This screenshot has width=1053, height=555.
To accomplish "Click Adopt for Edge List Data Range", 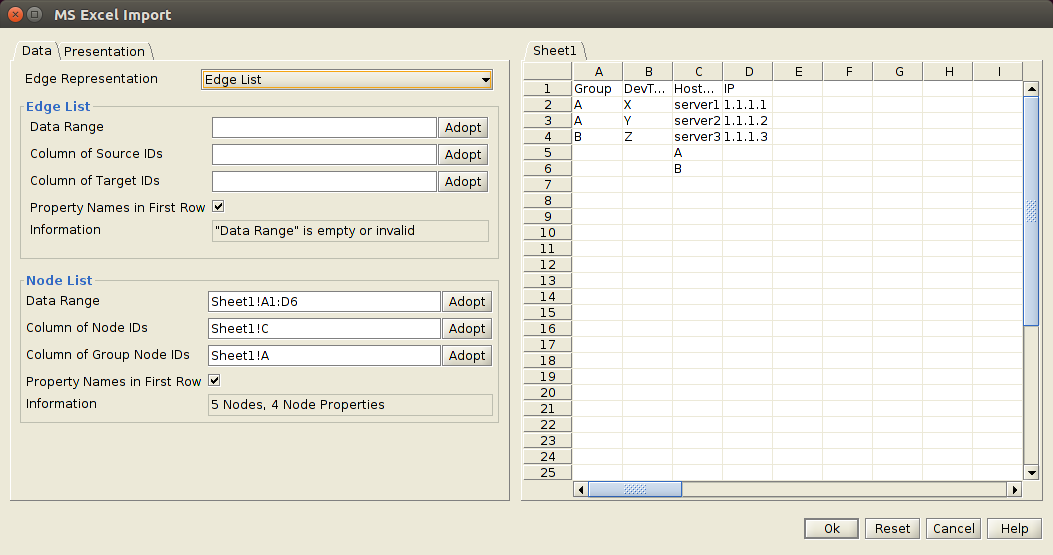I will [x=463, y=128].
